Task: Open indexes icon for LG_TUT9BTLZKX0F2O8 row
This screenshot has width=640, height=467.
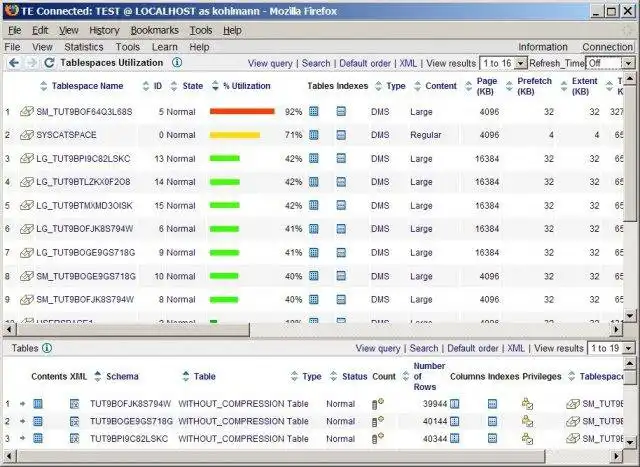Action: (341, 182)
